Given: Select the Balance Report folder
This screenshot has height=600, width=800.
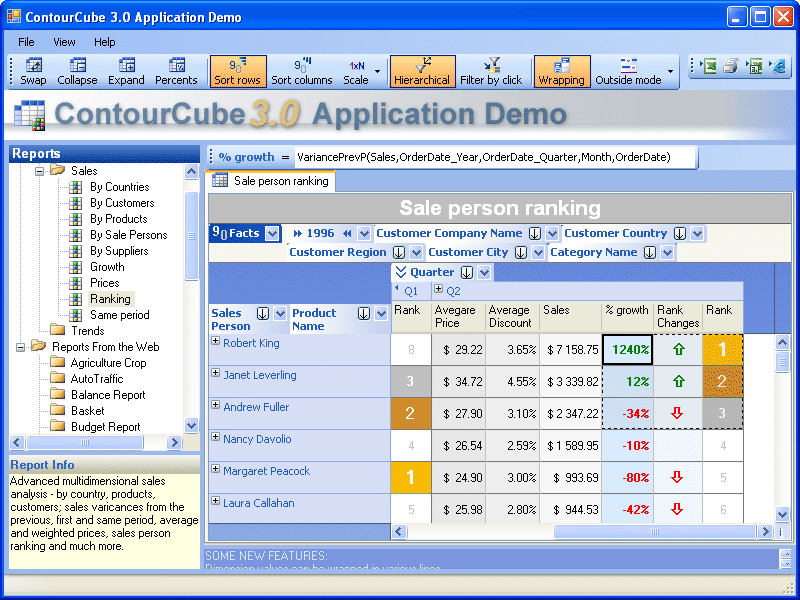Looking at the screenshot, I should tap(108, 395).
